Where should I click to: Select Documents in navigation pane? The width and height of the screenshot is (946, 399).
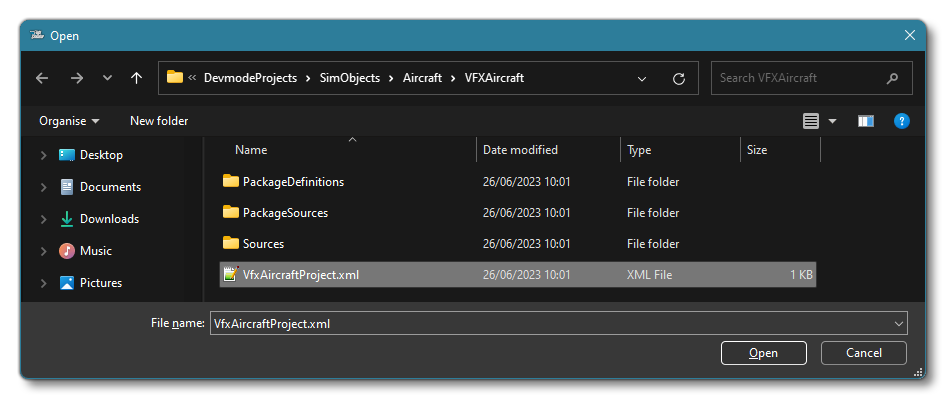click(110, 187)
